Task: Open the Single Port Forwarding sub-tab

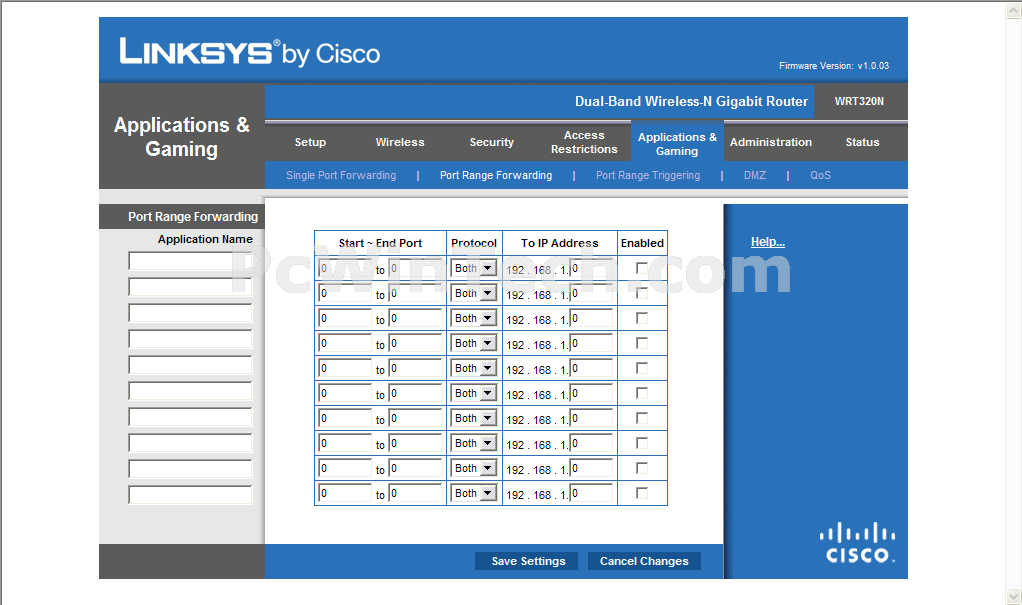Action: 341,175
